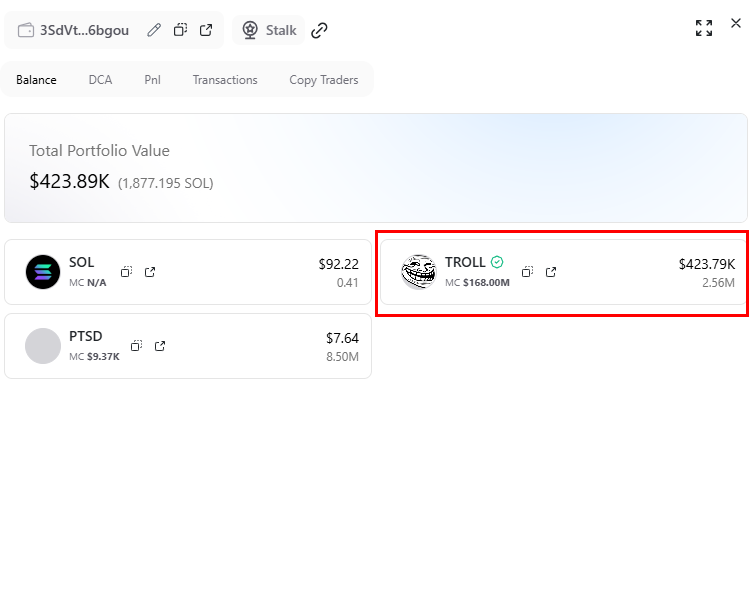
Task: Copy the SOL token address
Action: pyautogui.click(x=127, y=272)
